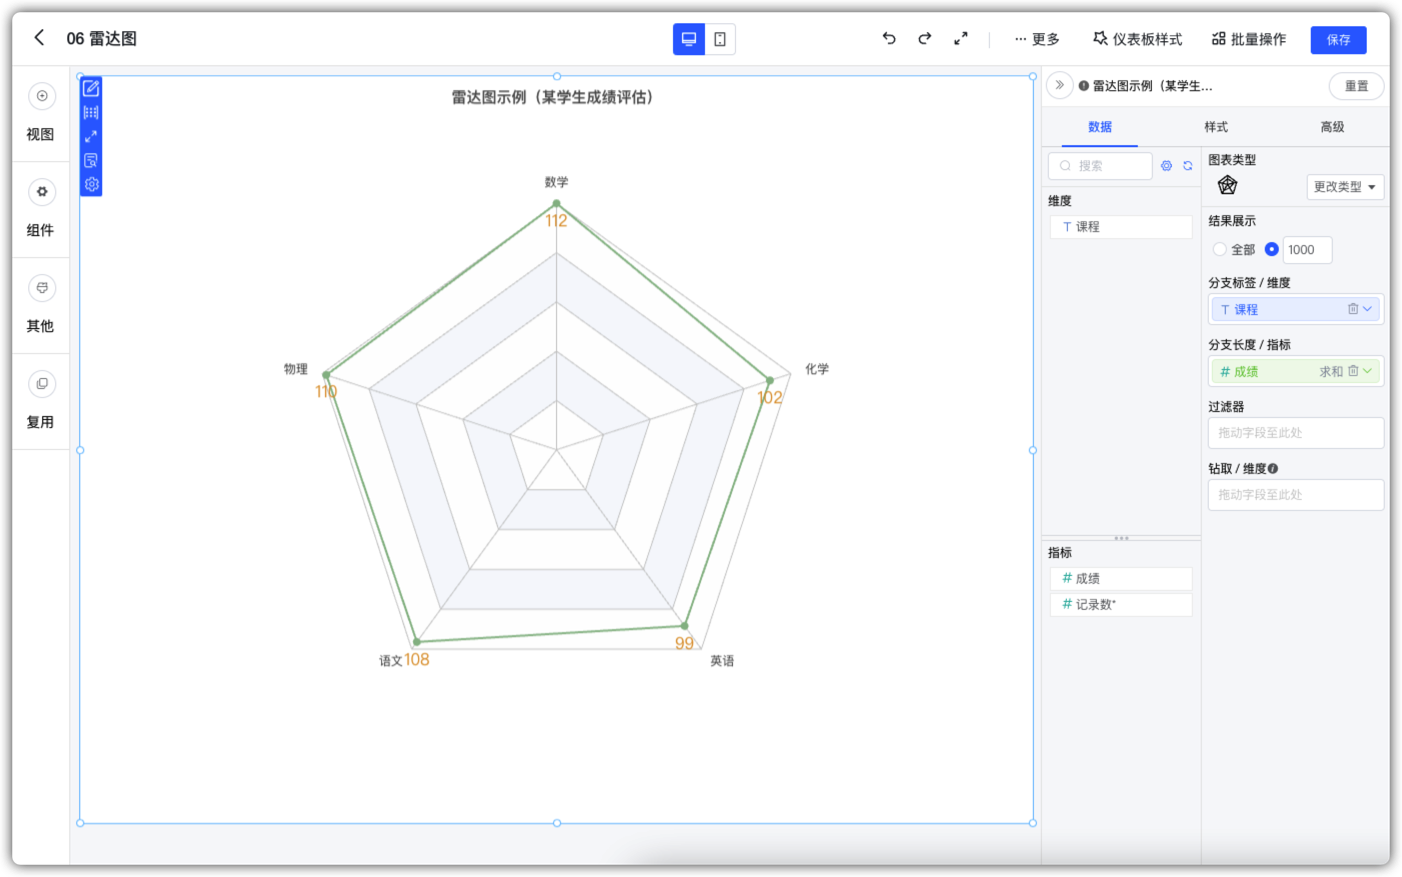
Task: Expand the 课程 dimension field chevron
Action: point(1368,309)
